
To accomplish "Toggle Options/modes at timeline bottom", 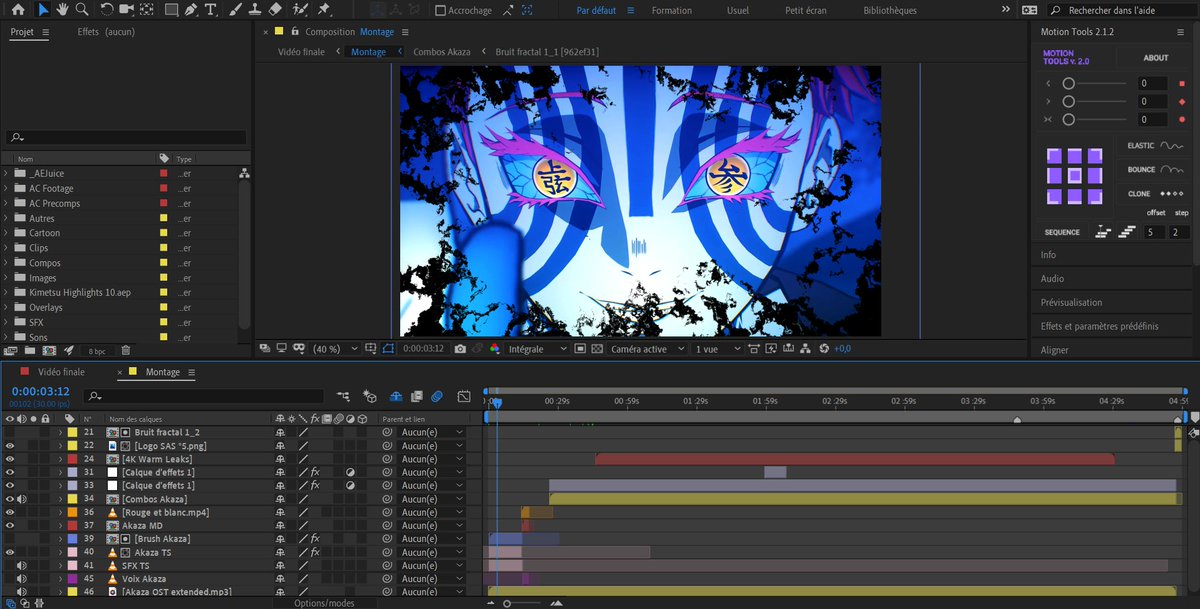I will pyautogui.click(x=324, y=603).
